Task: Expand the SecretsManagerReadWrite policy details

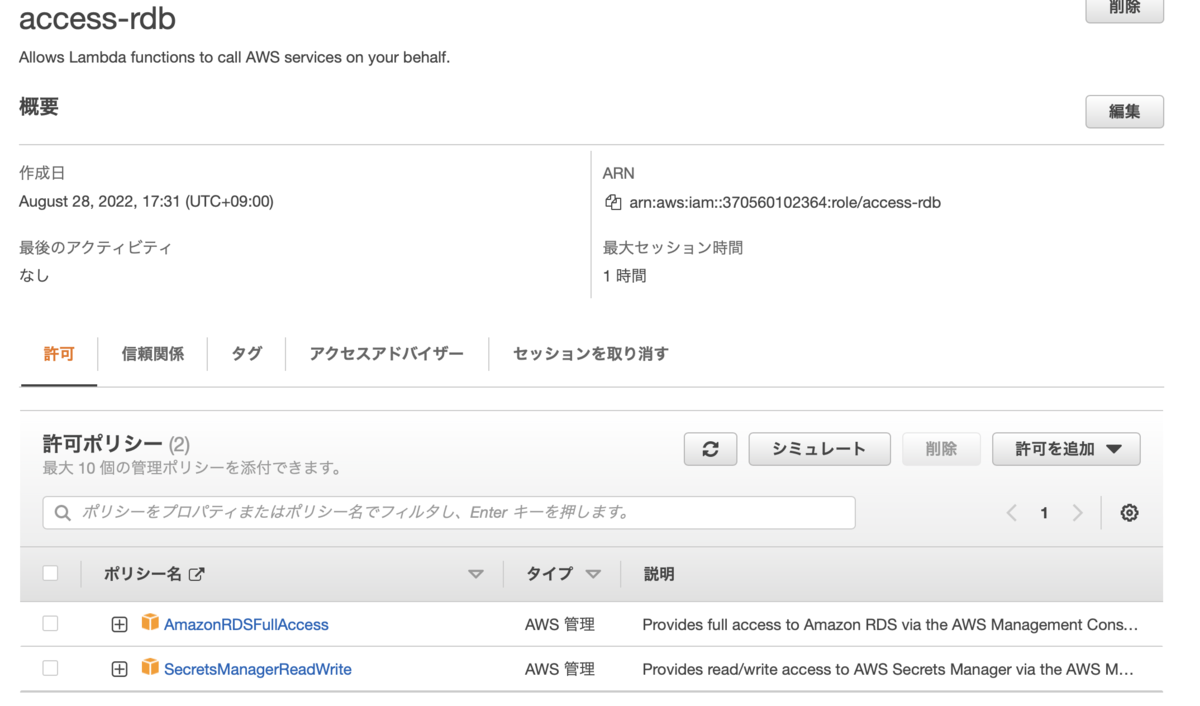Action: coord(119,669)
